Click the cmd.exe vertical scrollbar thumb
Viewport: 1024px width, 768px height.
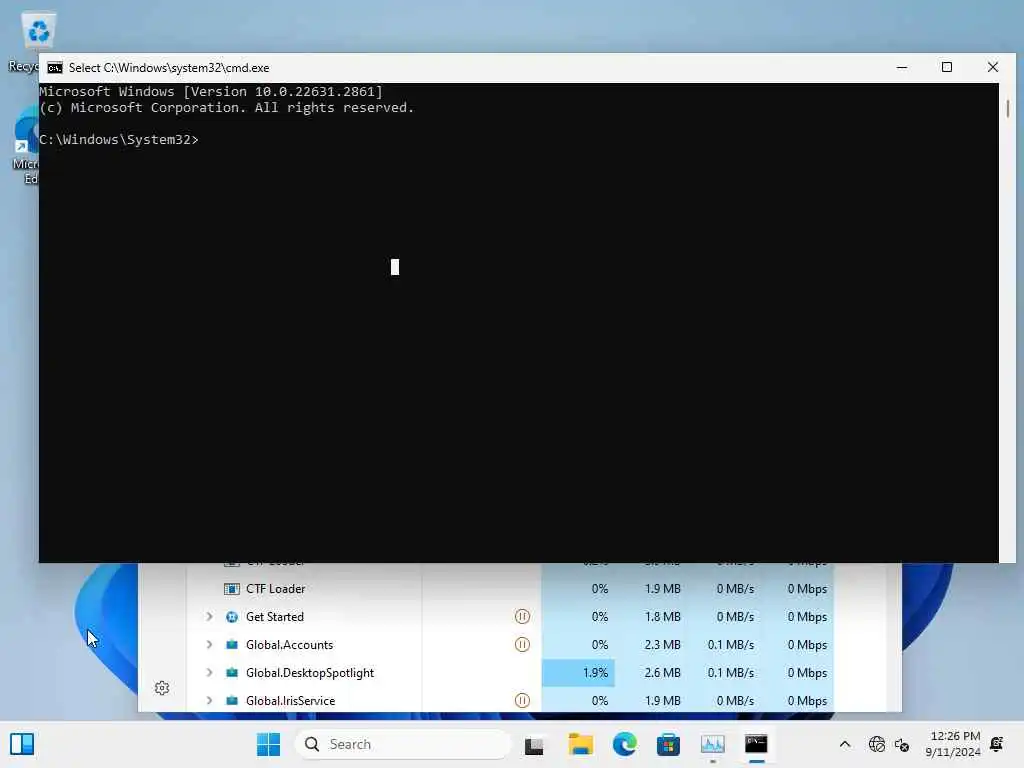[x=1008, y=108]
